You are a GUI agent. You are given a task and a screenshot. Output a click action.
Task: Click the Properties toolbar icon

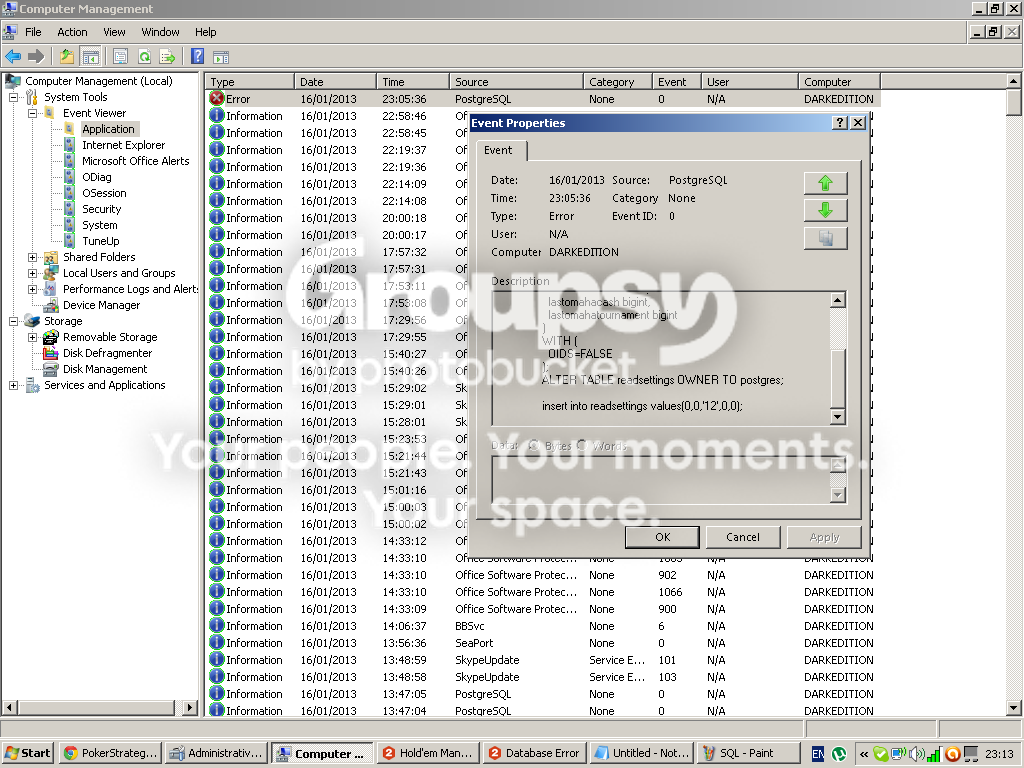(x=120, y=57)
